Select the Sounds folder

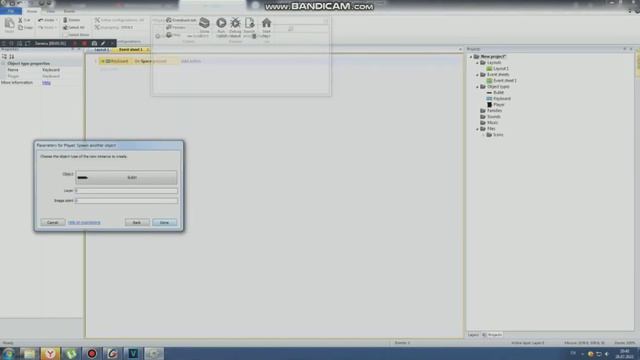(x=493, y=117)
